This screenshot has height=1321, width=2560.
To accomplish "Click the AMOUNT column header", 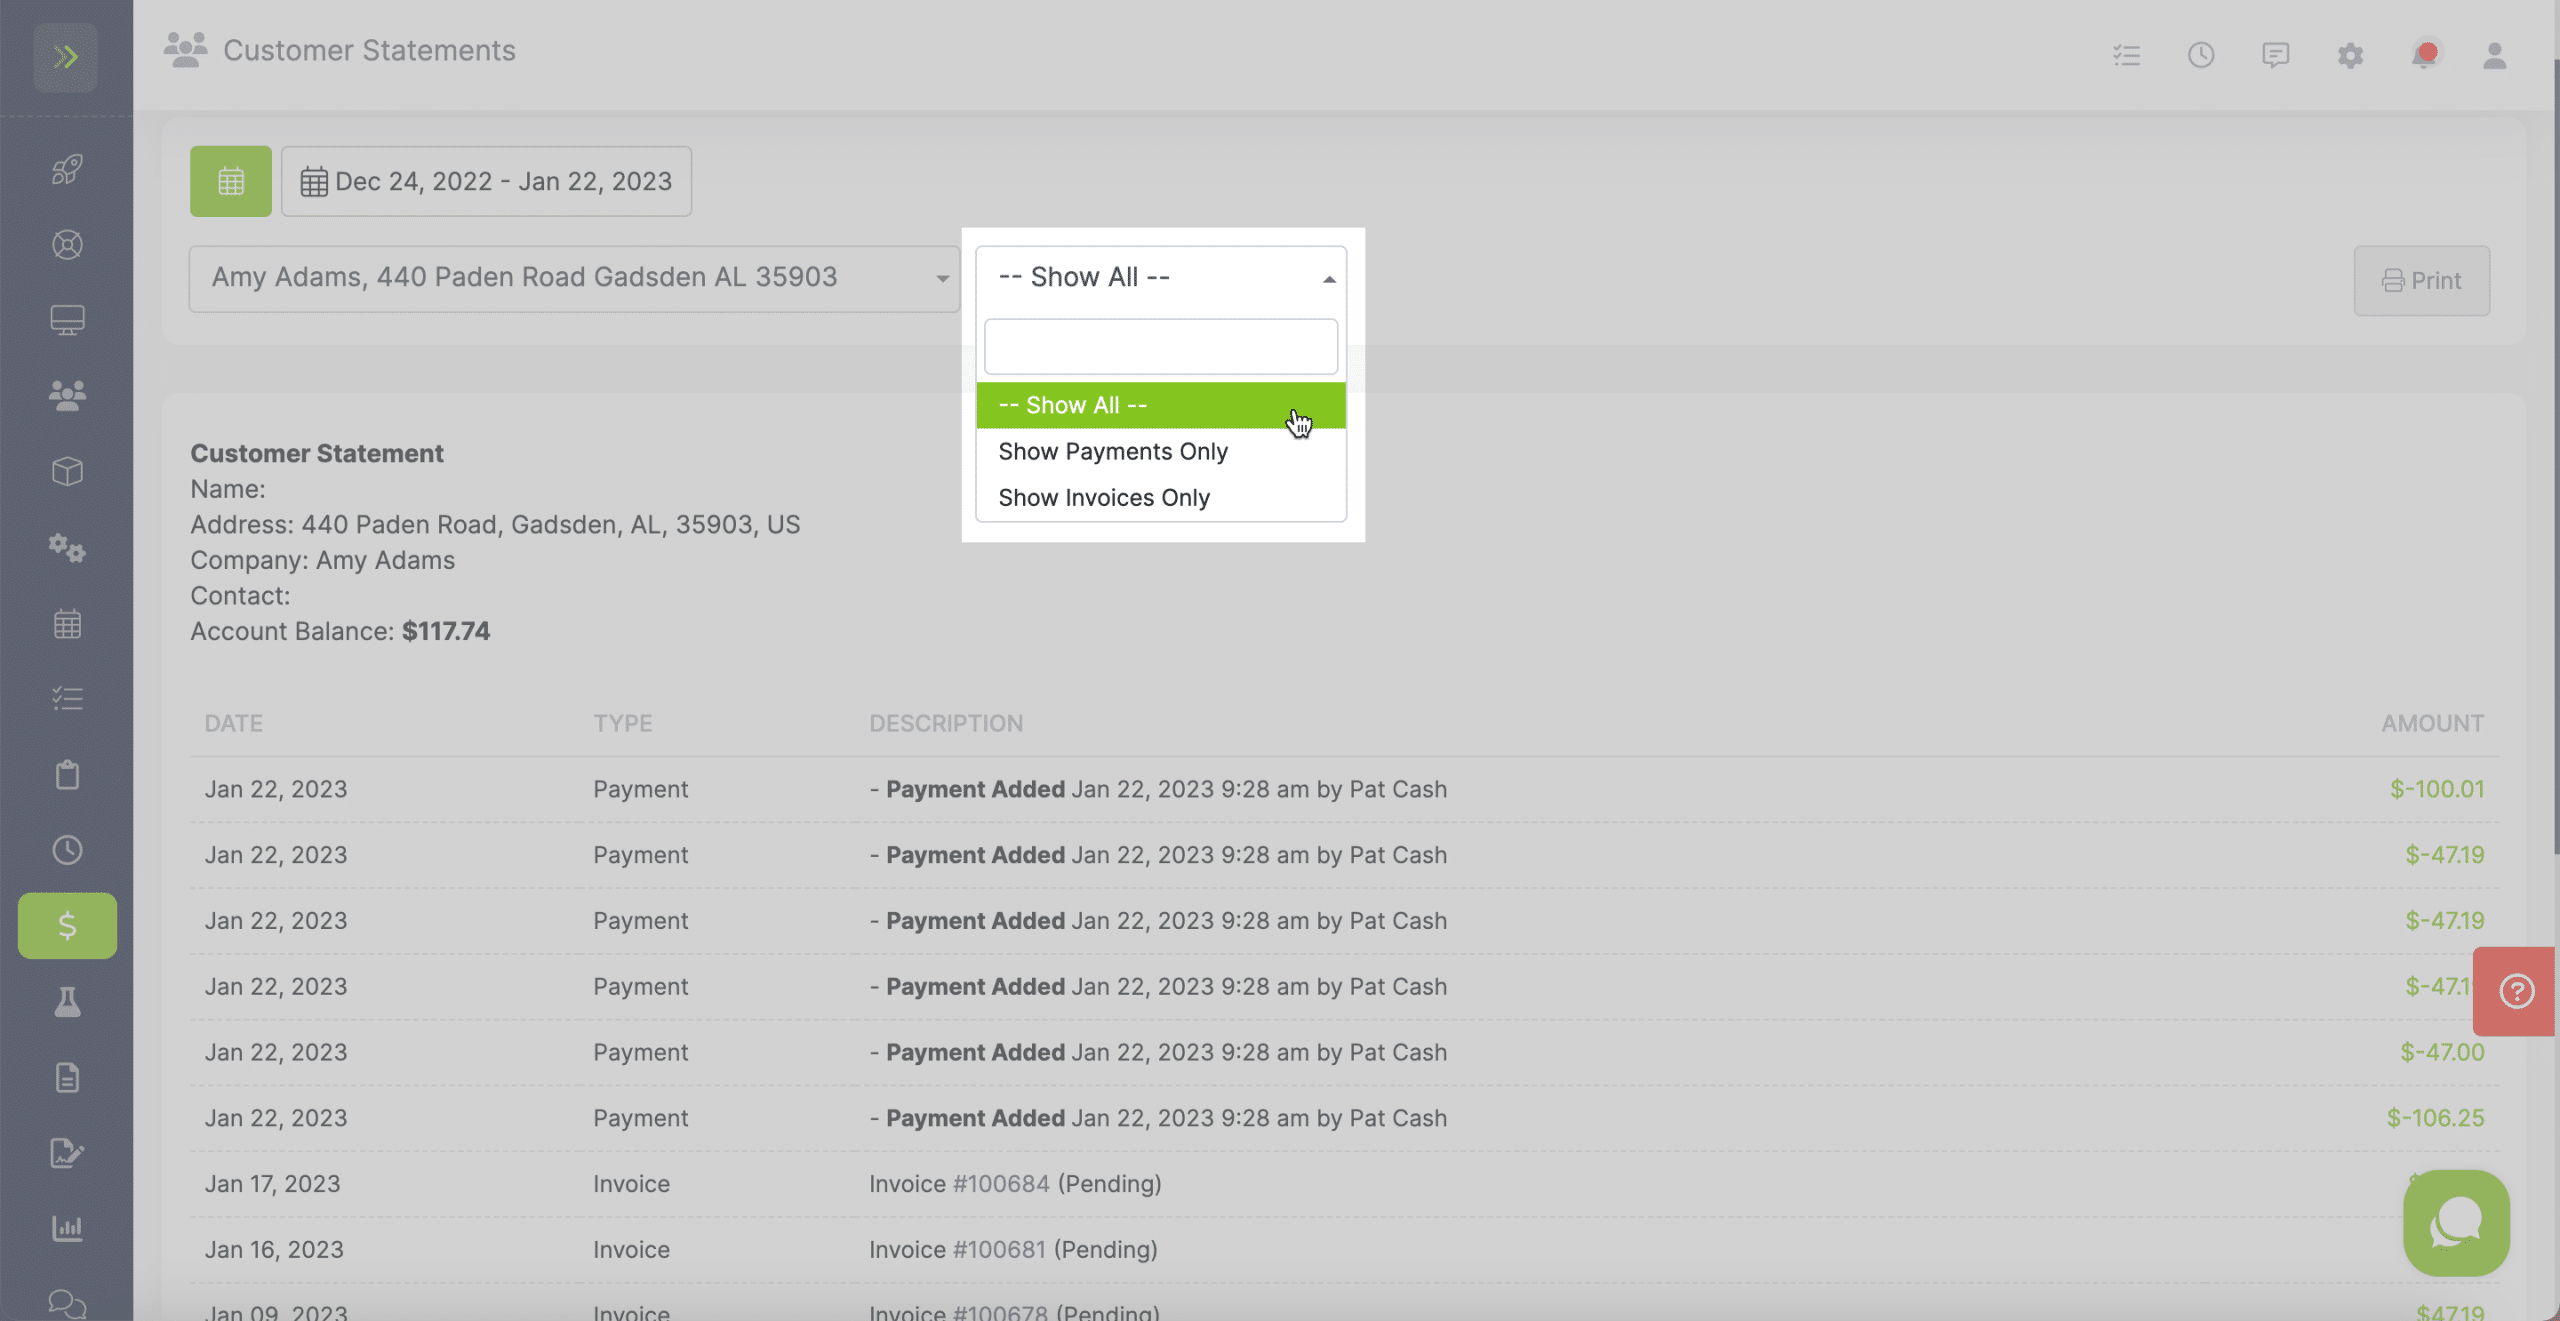I will pyautogui.click(x=2432, y=723).
